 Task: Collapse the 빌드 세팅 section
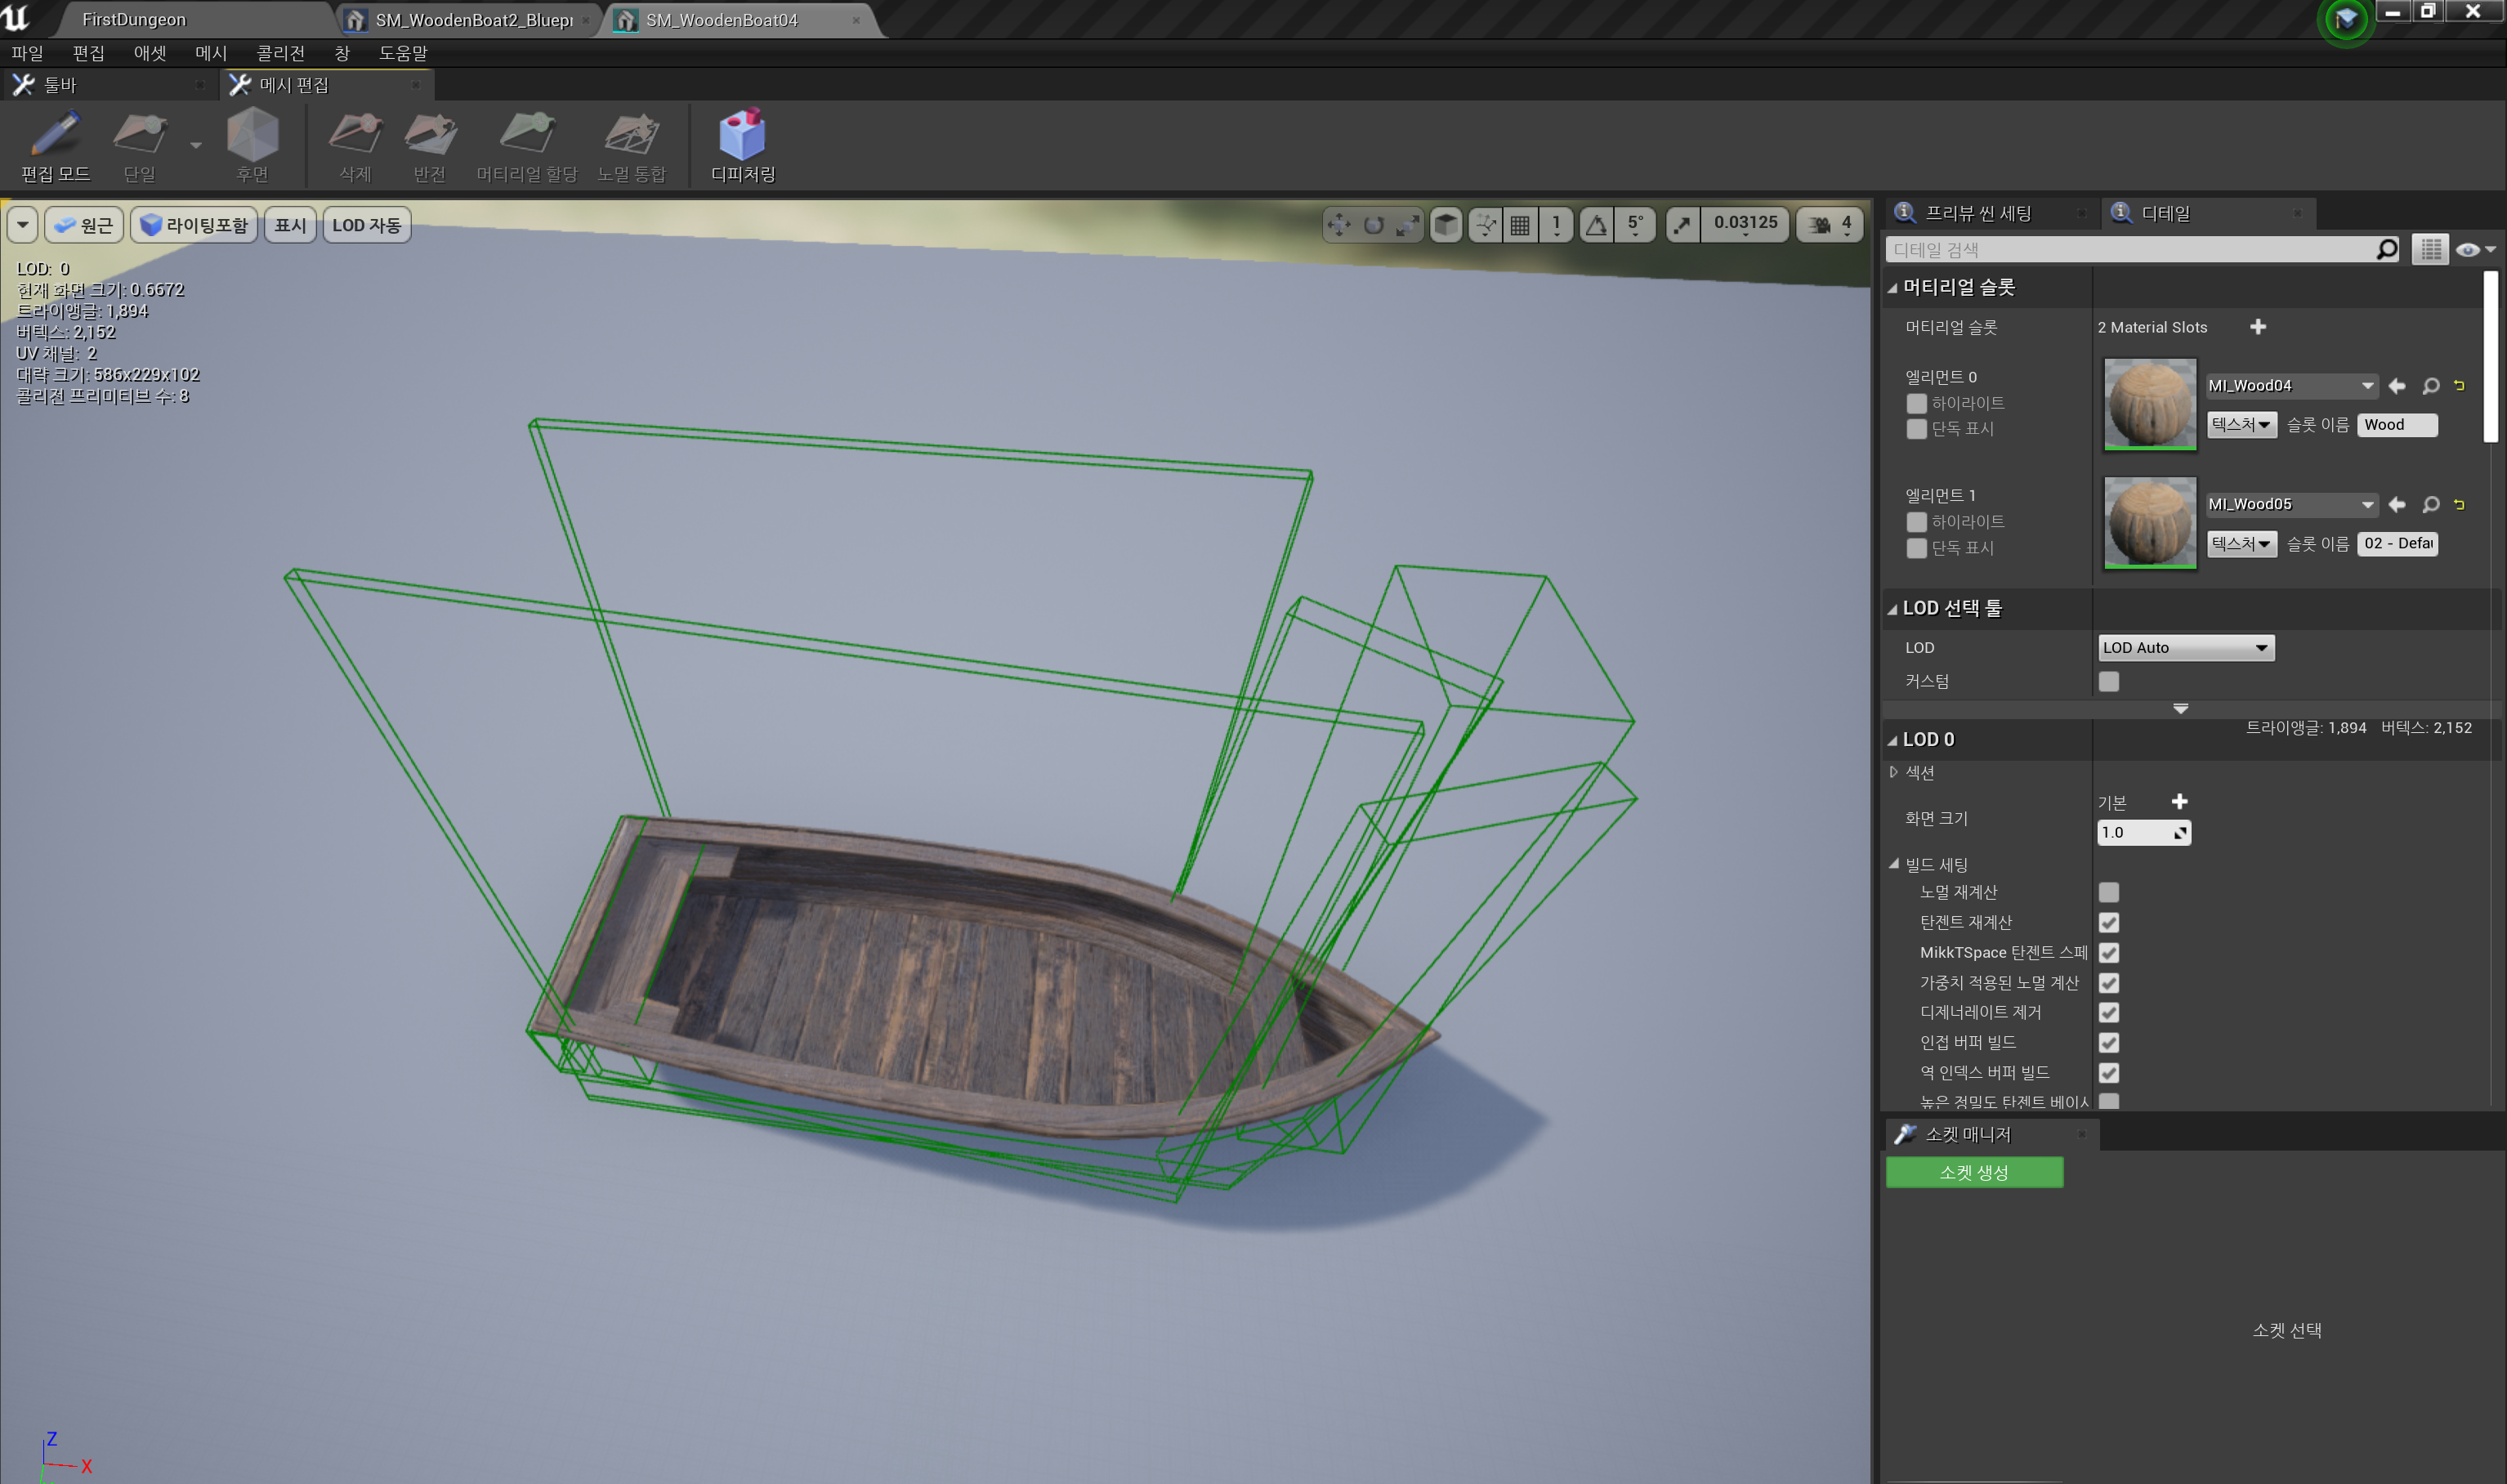click(x=1894, y=864)
